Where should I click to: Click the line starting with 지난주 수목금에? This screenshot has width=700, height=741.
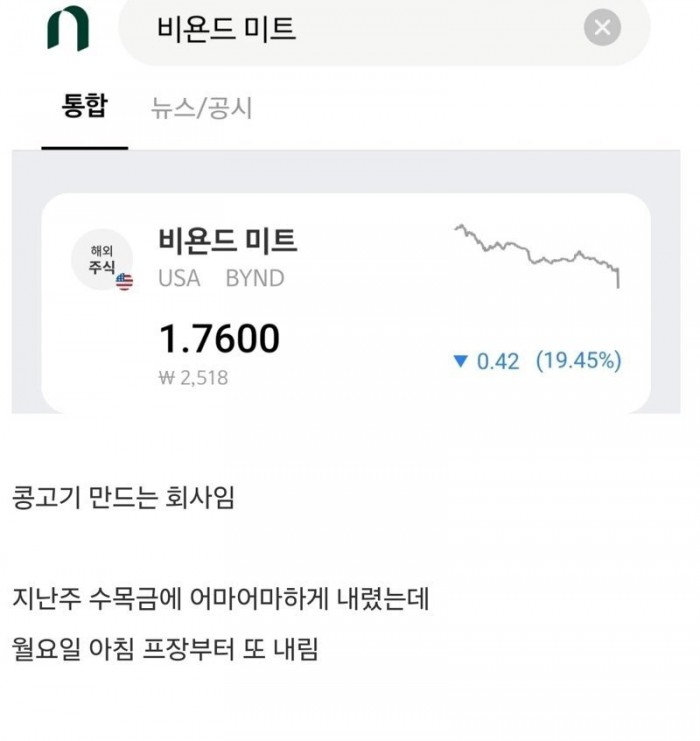(220, 599)
